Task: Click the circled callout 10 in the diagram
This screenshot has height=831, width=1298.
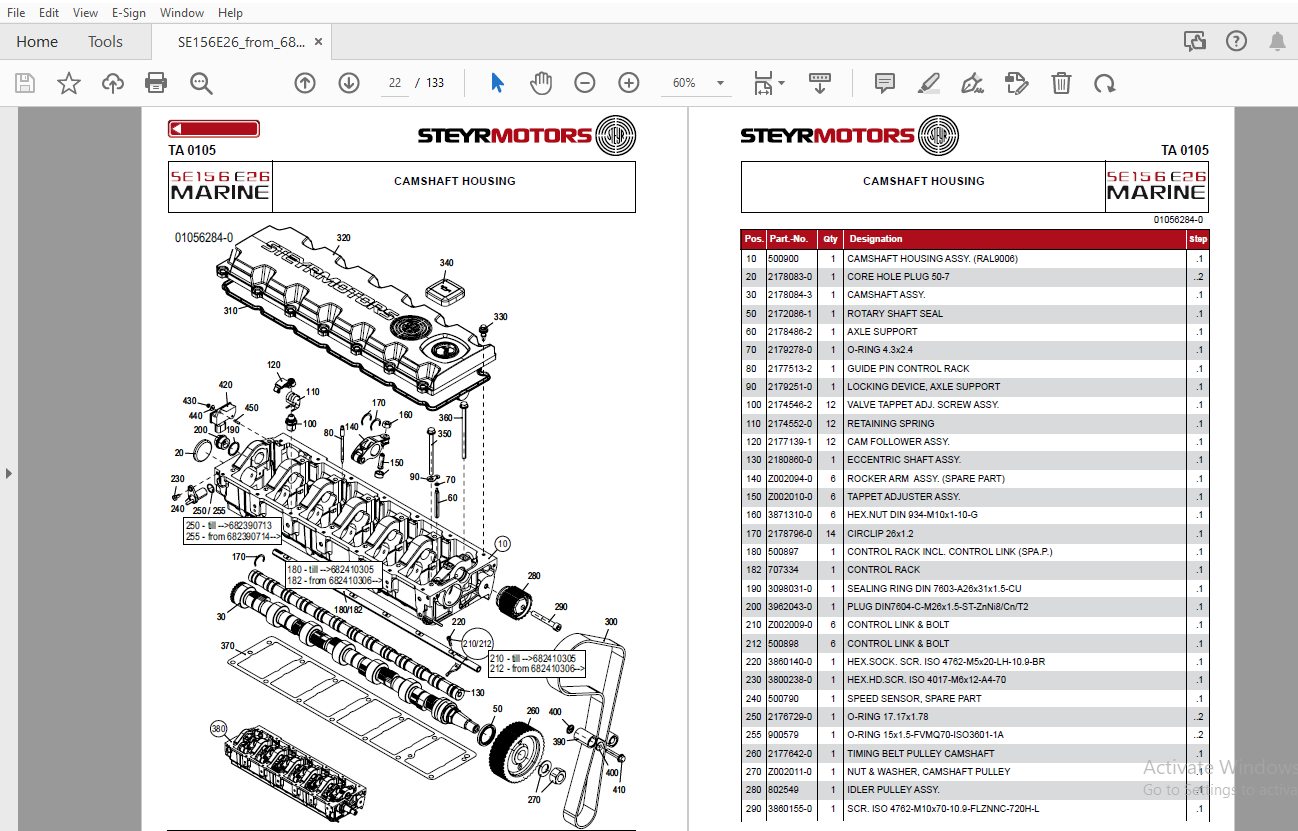Action: (502, 543)
